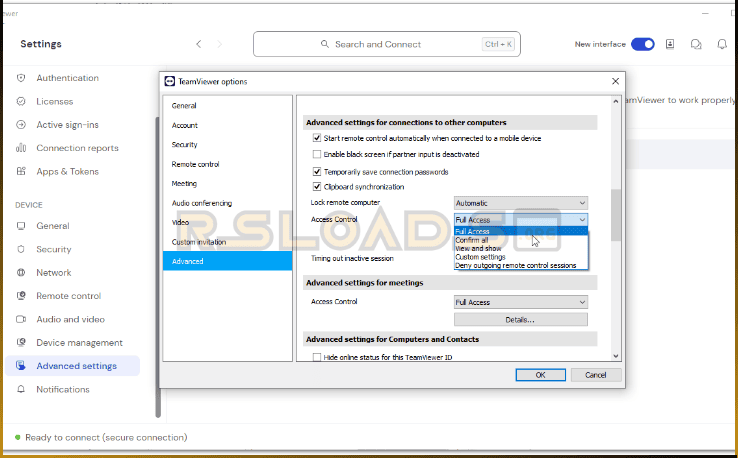The width and height of the screenshot is (738, 458).
Task: Select the Advanced tab in dialog
Action: 227,261
